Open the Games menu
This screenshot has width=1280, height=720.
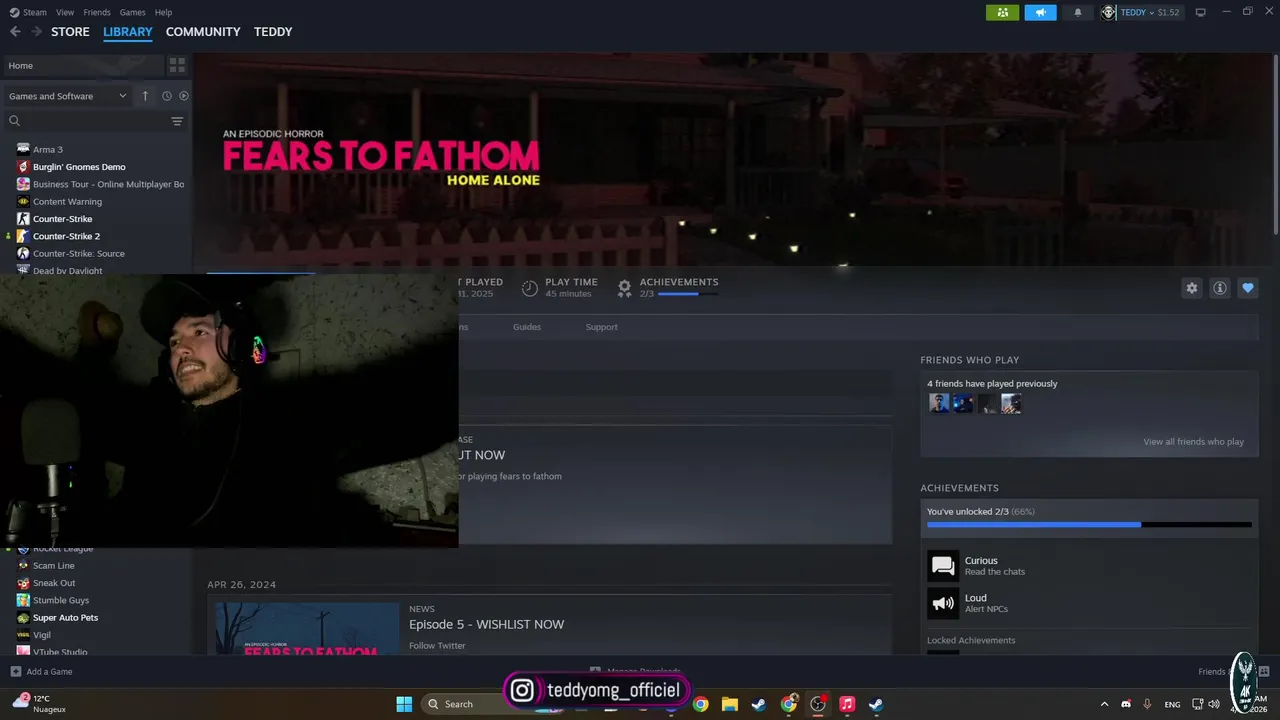click(132, 12)
